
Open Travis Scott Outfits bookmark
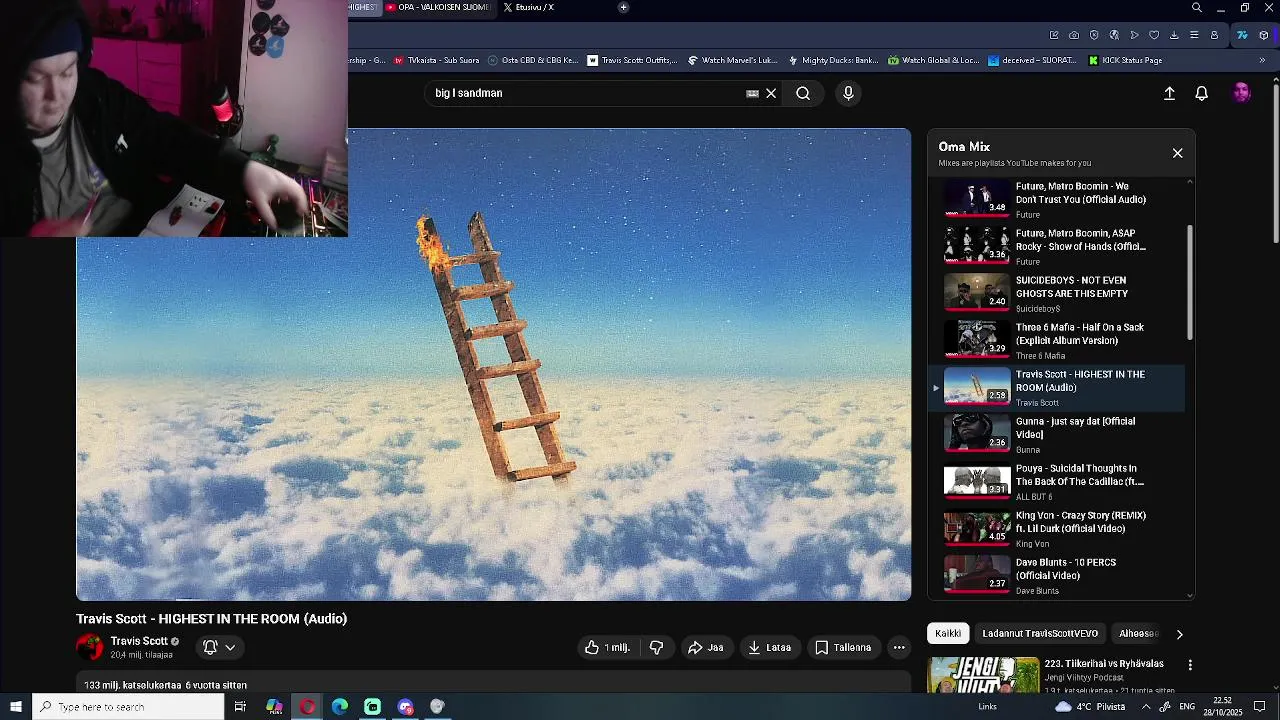pos(632,60)
